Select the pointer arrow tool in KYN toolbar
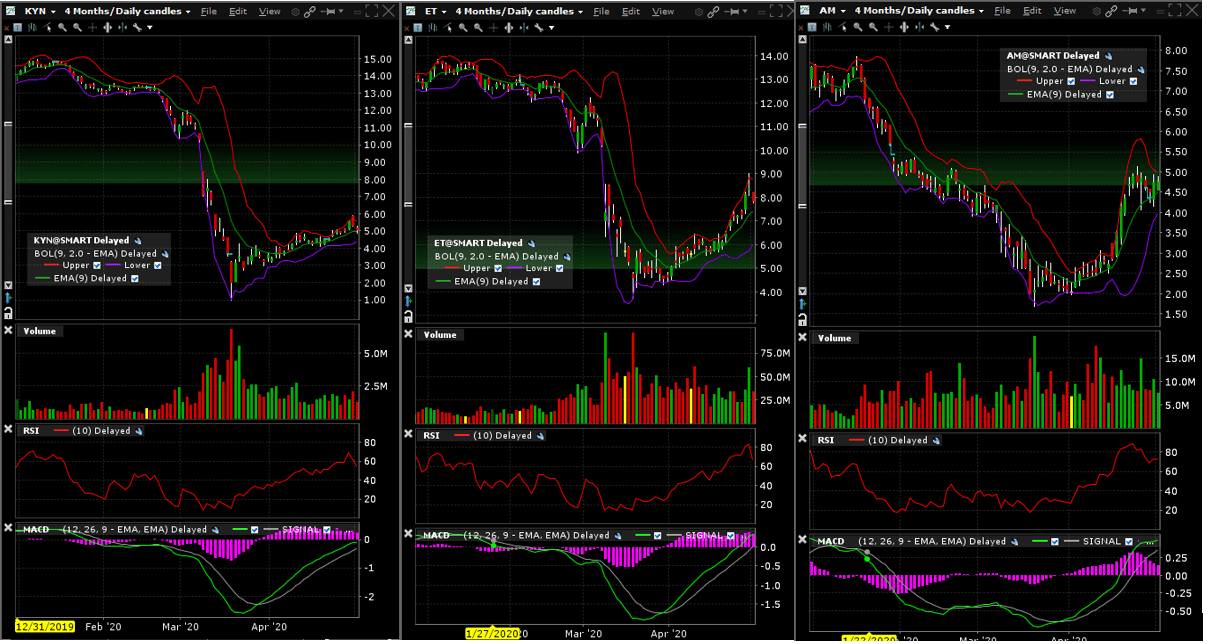The height and width of the screenshot is (644, 1207). [49, 27]
